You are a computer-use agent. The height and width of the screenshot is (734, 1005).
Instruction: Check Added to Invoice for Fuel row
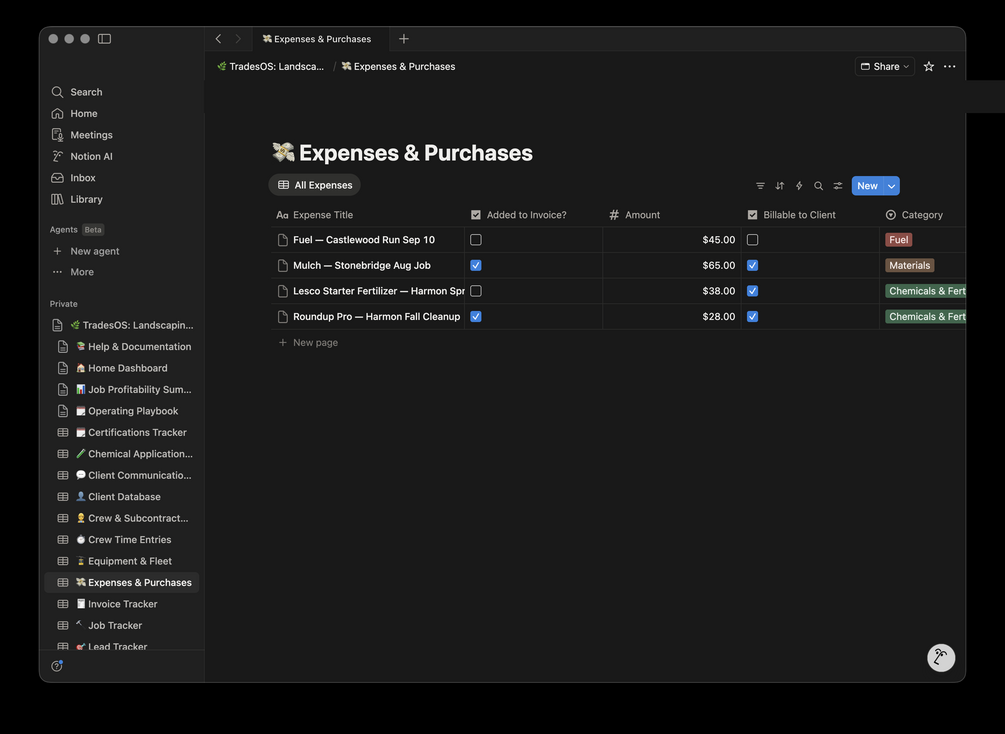[x=476, y=240]
